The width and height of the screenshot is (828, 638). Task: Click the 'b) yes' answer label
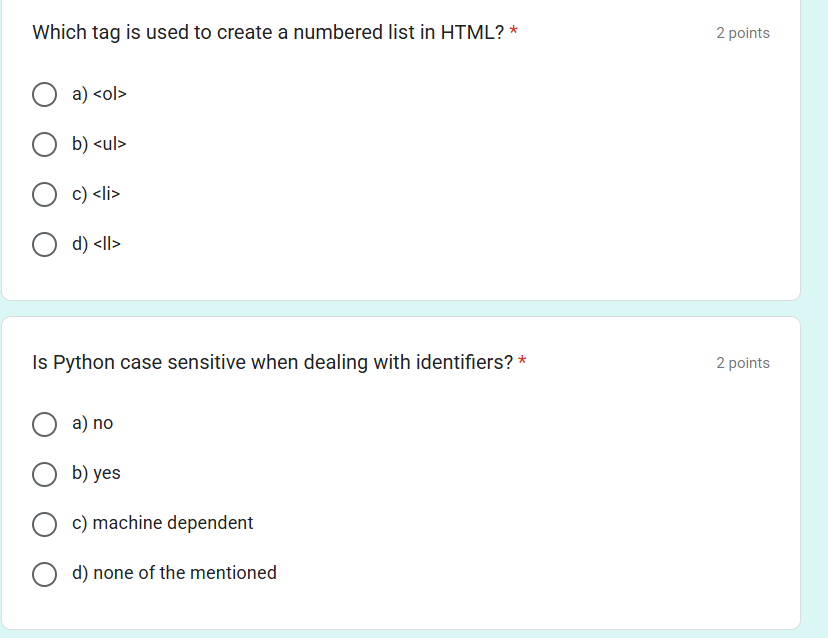96,473
